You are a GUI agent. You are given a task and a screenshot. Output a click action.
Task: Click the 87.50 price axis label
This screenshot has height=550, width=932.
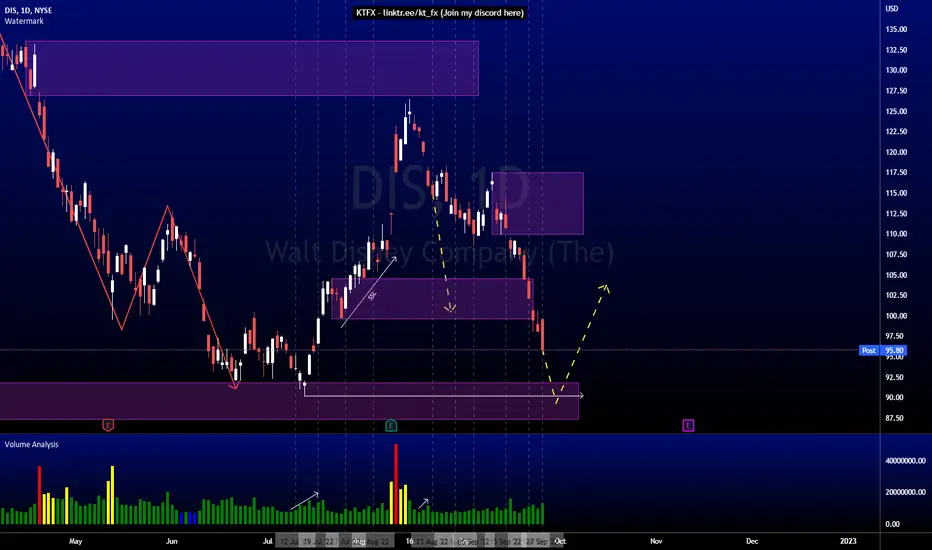click(x=895, y=418)
